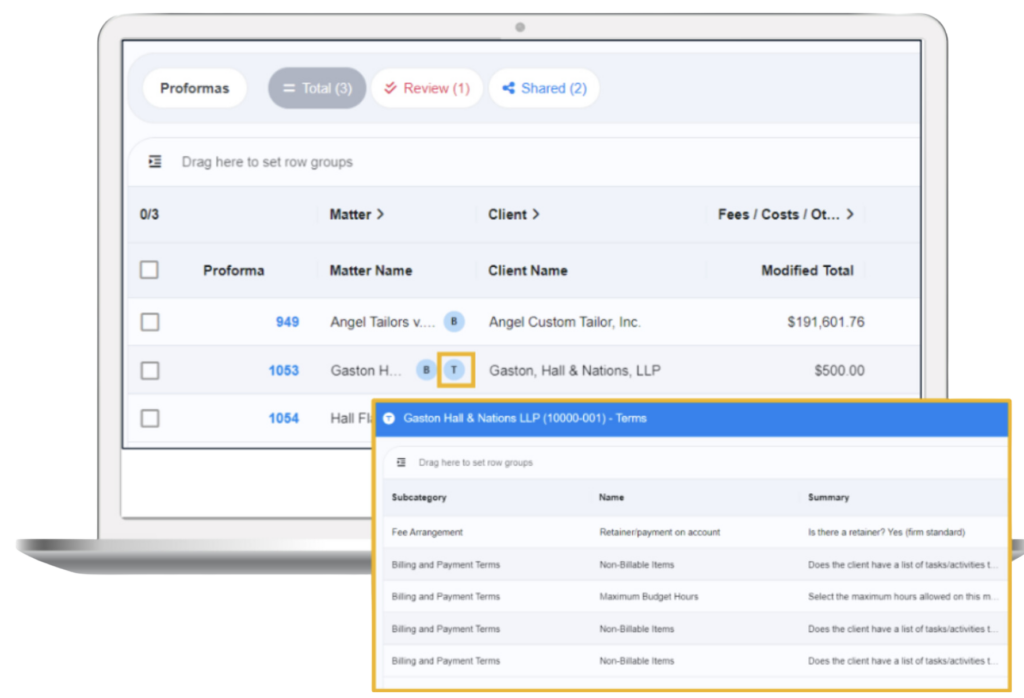This screenshot has height=698, width=1024.
Task: Toggle the select-all checkbox in the header row
Action: (x=149, y=270)
